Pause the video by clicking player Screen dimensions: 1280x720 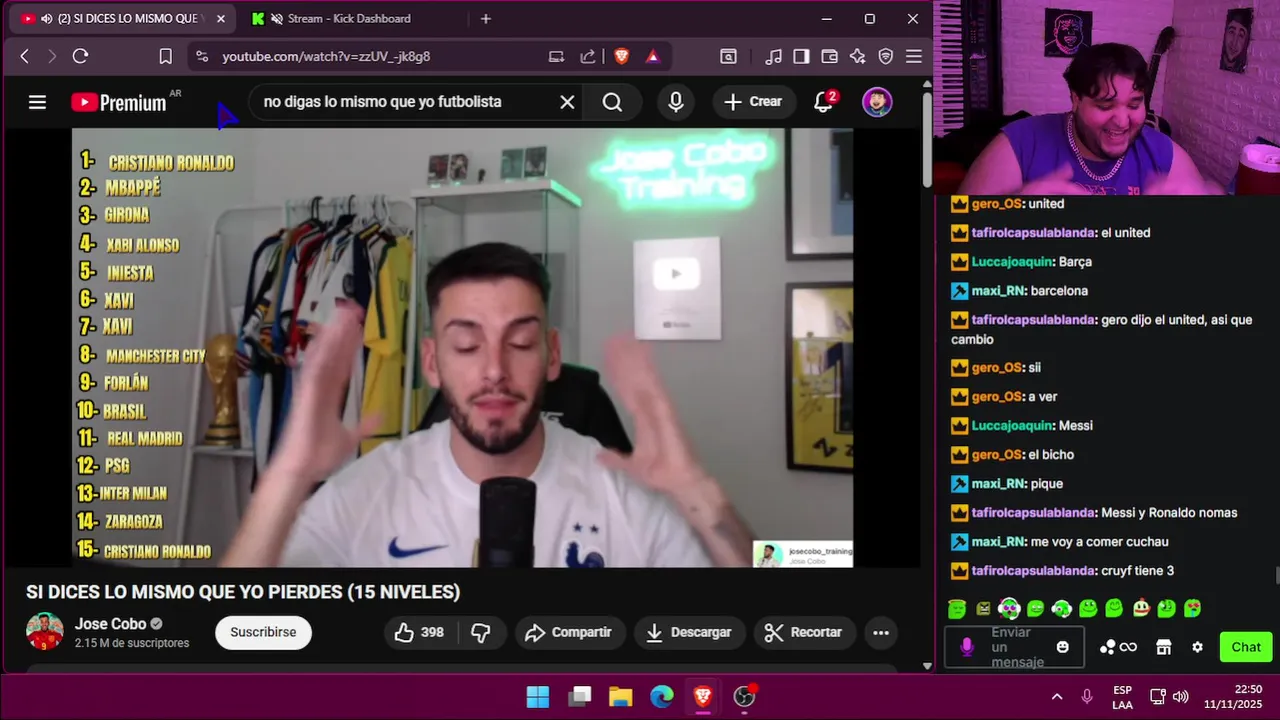462,348
